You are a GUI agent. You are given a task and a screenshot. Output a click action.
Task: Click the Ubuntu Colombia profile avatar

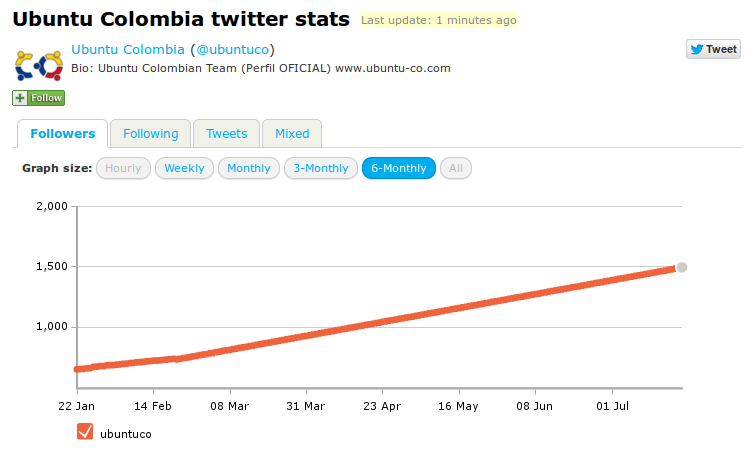(39, 65)
